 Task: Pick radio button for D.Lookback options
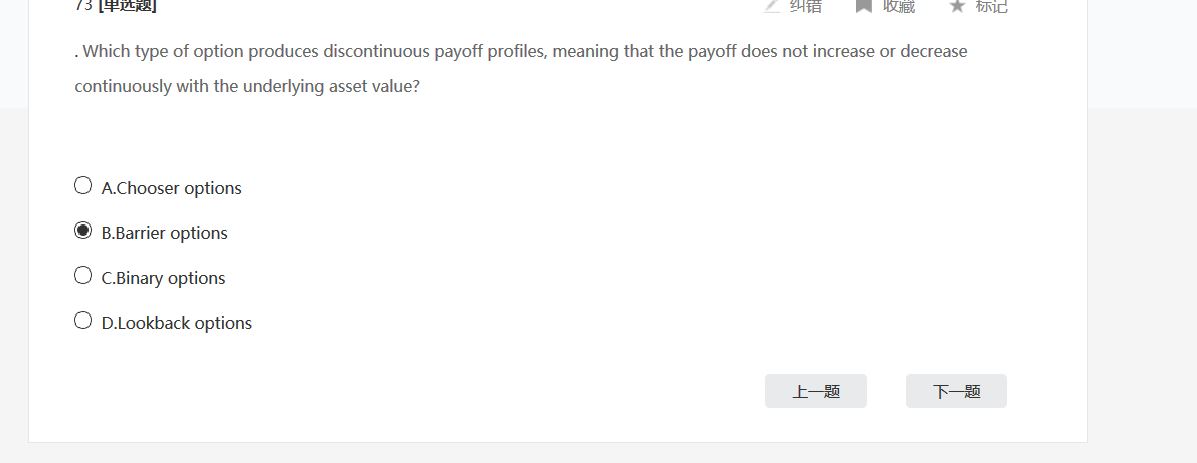pyautogui.click(x=83, y=320)
